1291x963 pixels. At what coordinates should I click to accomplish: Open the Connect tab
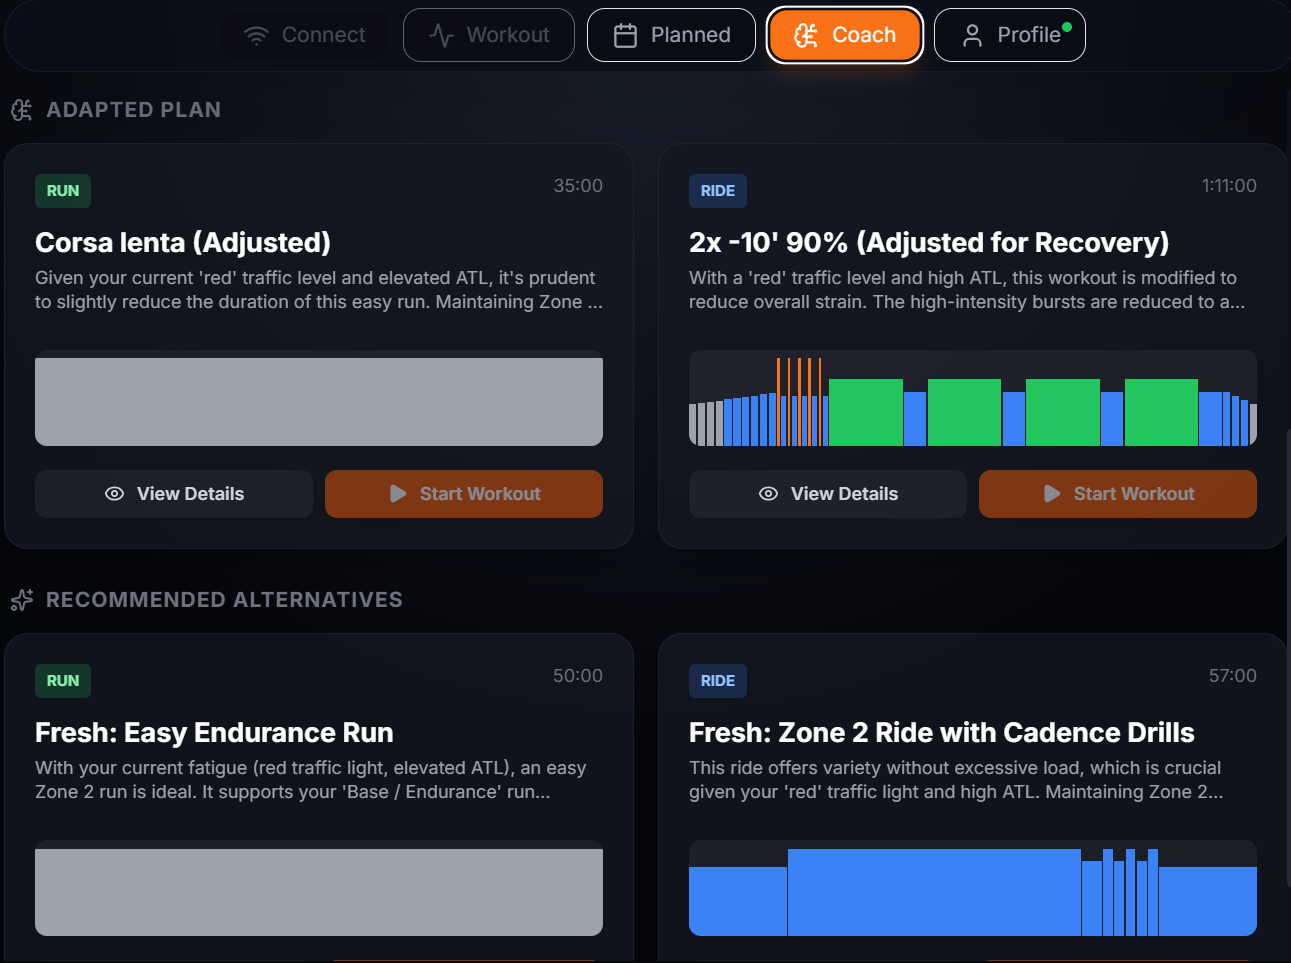304,34
